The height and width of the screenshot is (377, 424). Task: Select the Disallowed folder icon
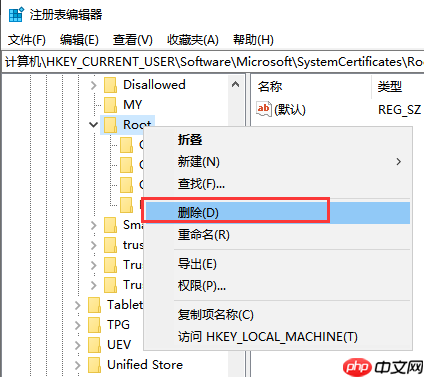pyautogui.click(x=110, y=85)
